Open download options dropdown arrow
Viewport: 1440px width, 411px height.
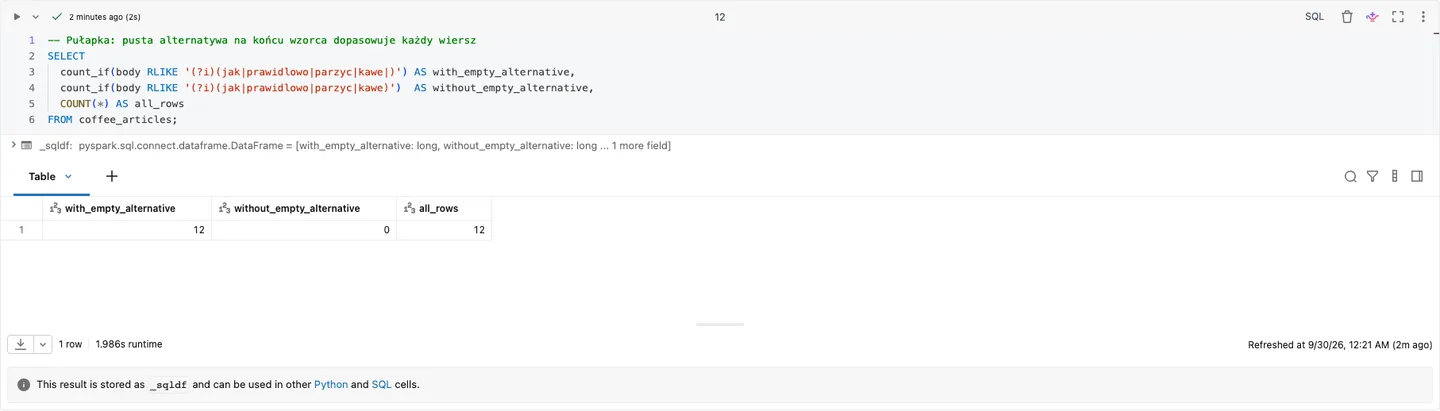point(42,344)
